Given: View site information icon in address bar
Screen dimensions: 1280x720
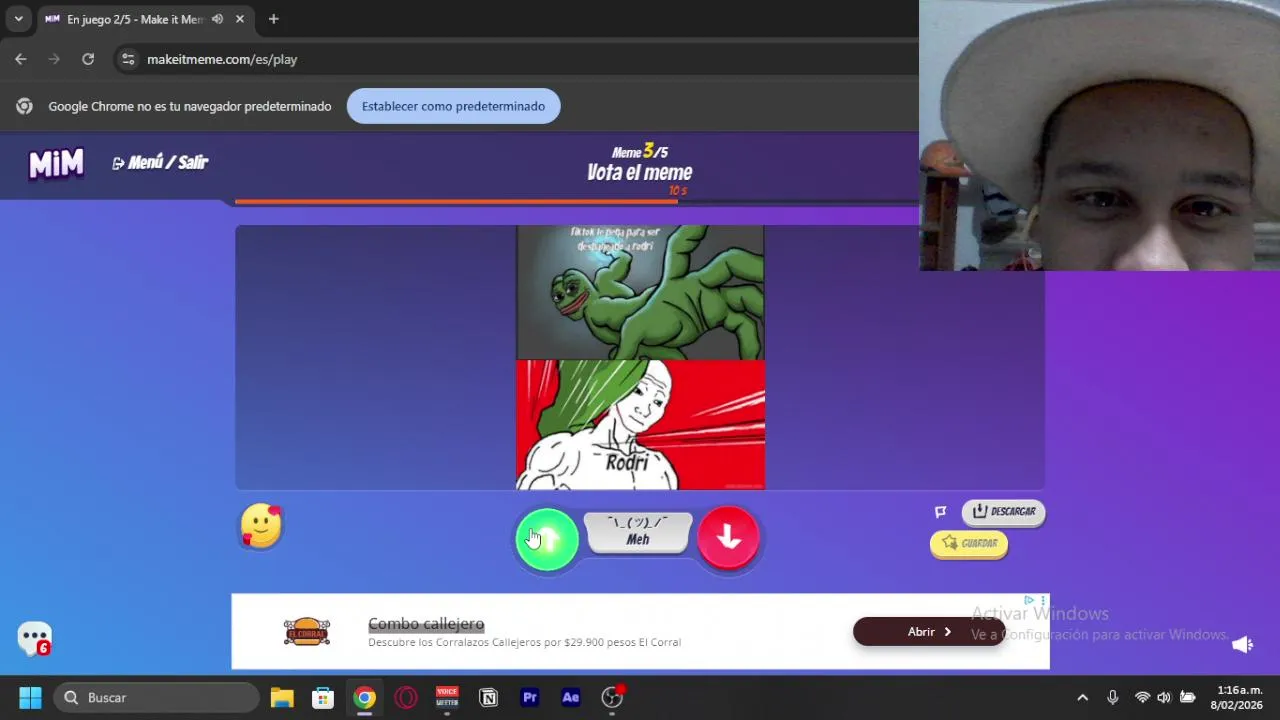Looking at the screenshot, I should coord(128,59).
